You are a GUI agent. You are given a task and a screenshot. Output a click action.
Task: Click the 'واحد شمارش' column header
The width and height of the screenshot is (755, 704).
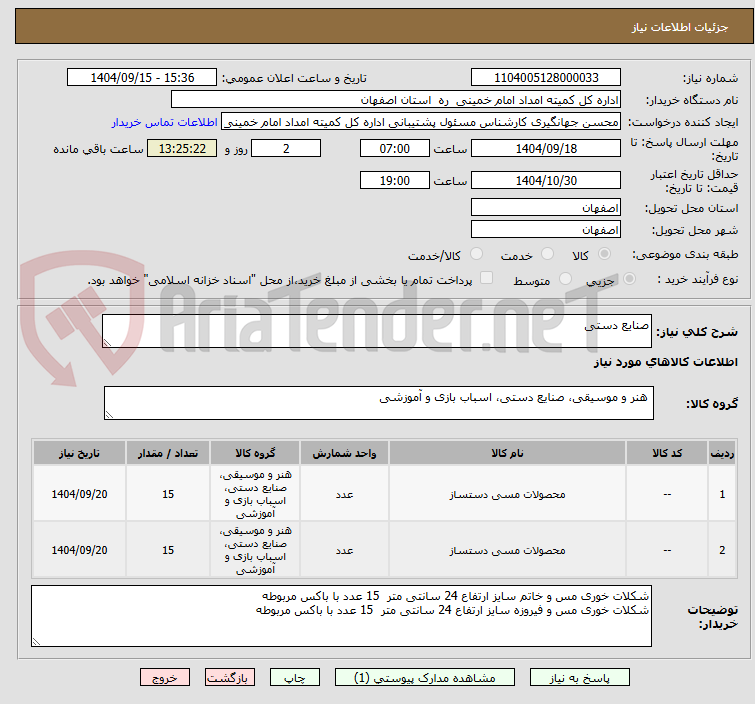[344, 453]
